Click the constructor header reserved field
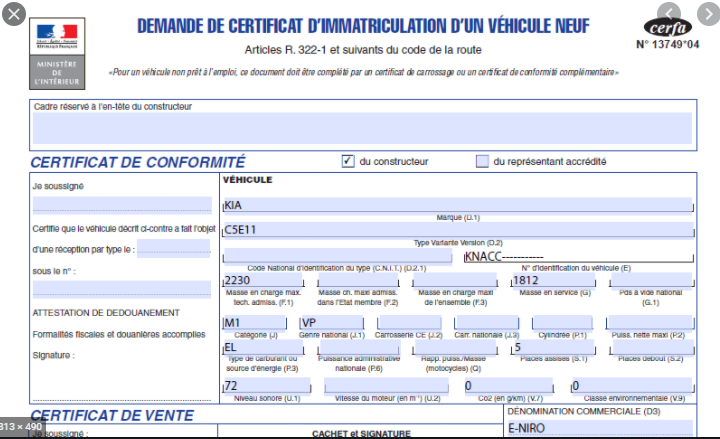The height and width of the screenshot is (439, 720). [362, 128]
